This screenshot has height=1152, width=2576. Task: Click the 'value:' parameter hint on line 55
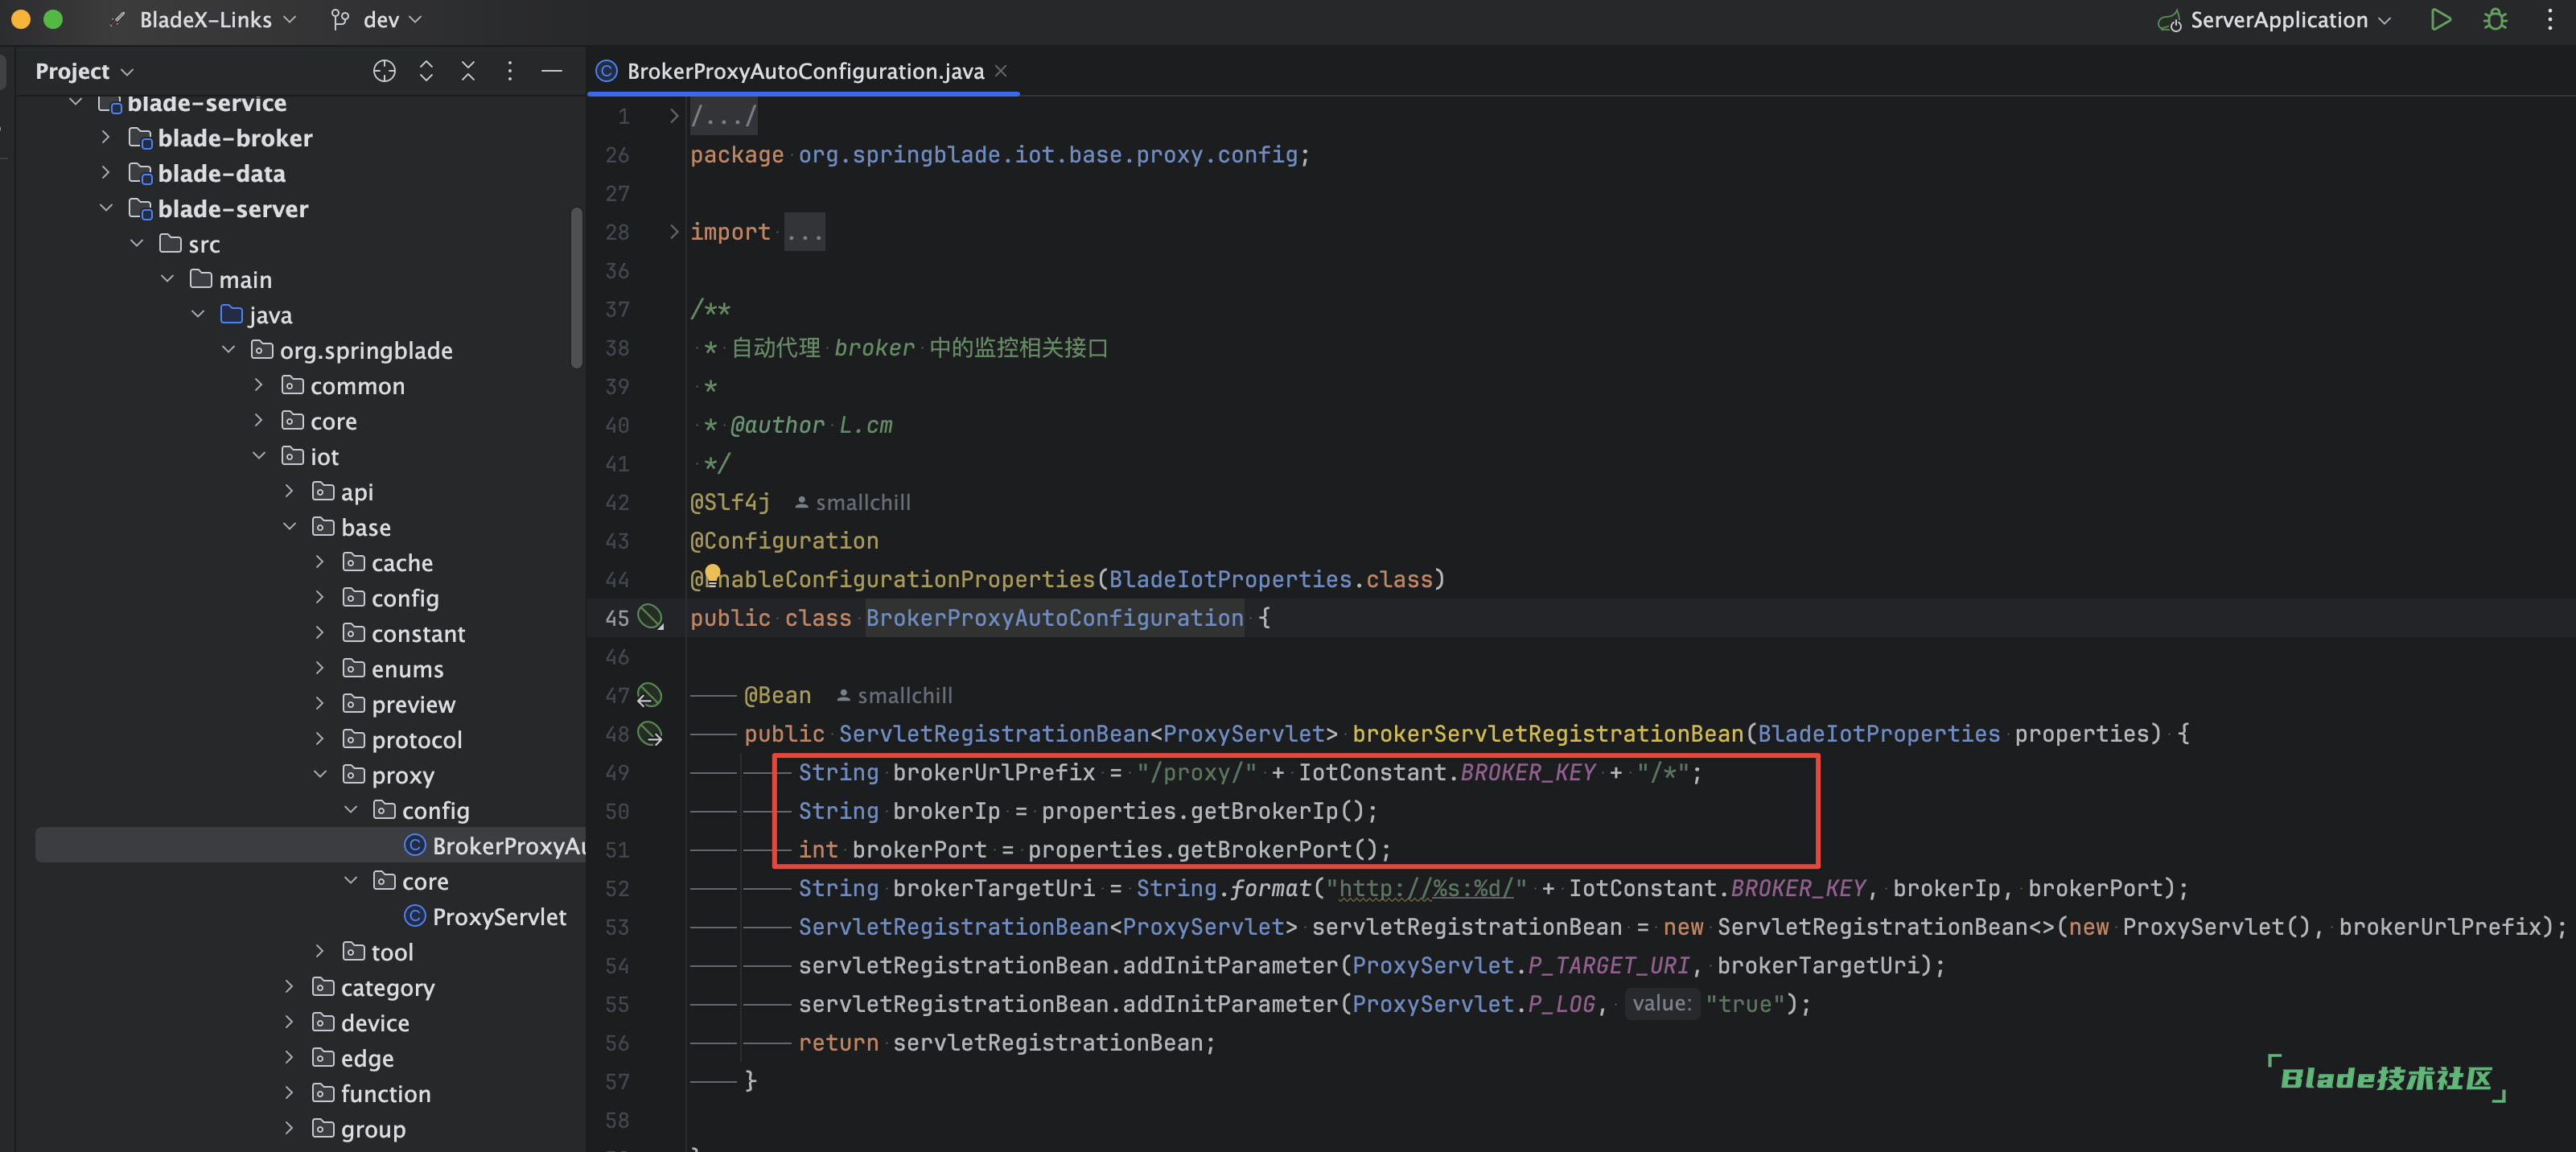coord(1661,1003)
